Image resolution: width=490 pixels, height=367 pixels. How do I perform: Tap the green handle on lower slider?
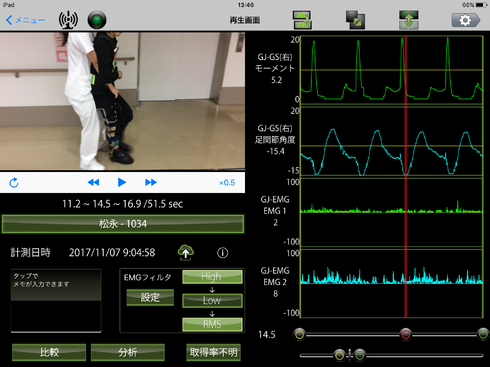tap(360, 355)
